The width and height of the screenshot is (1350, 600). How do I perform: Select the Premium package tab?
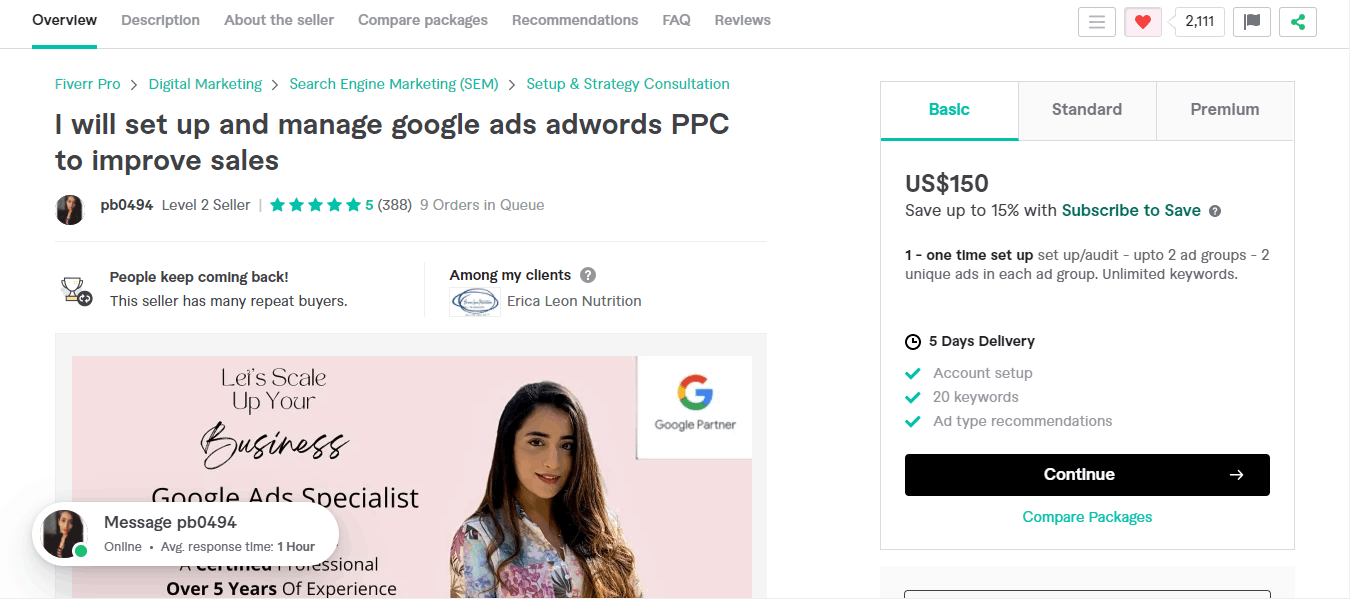(1225, 110)
